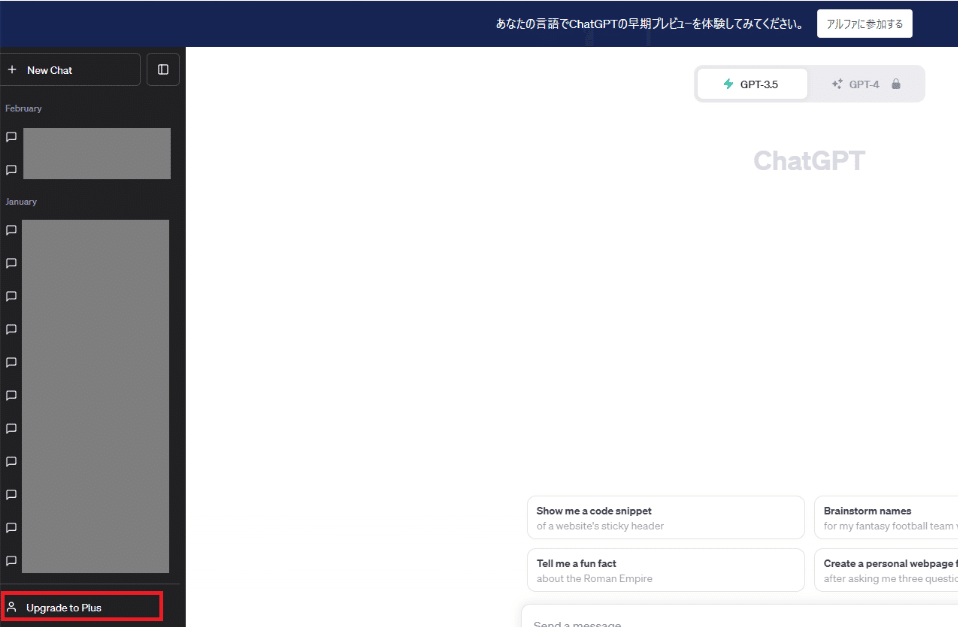Click the January section label

point(21,202)
